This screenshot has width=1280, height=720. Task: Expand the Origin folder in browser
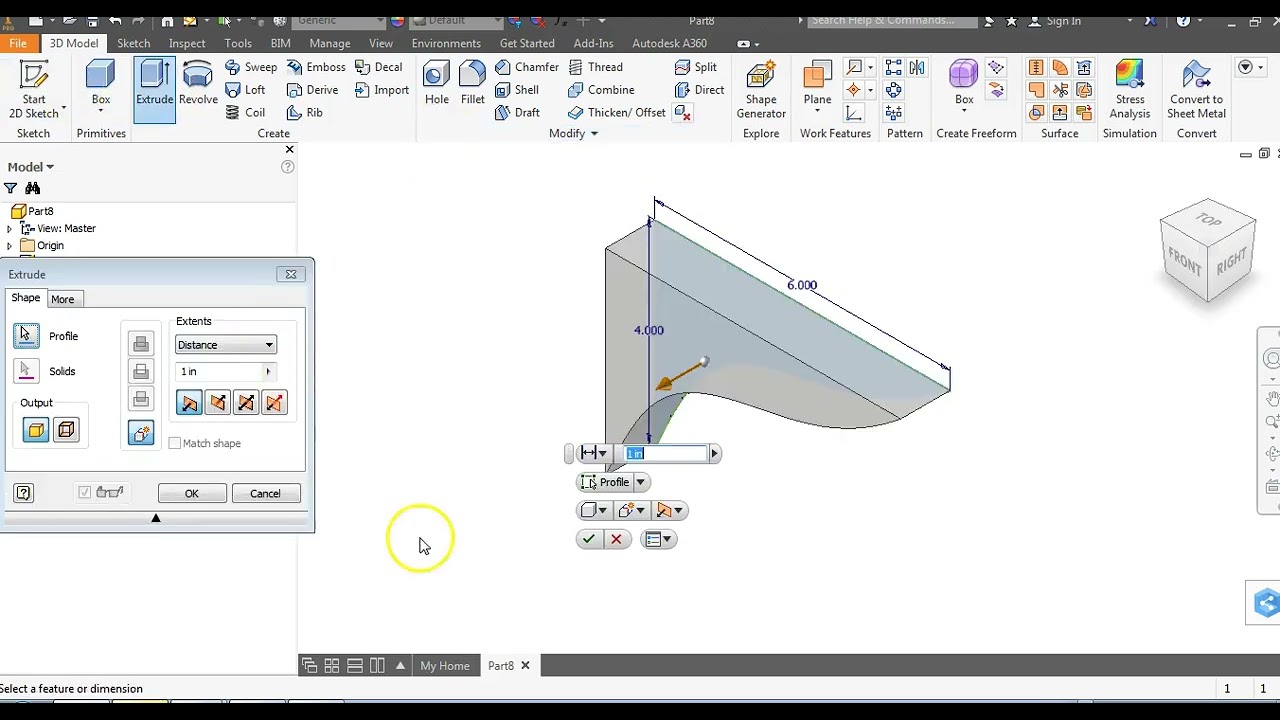9,246
